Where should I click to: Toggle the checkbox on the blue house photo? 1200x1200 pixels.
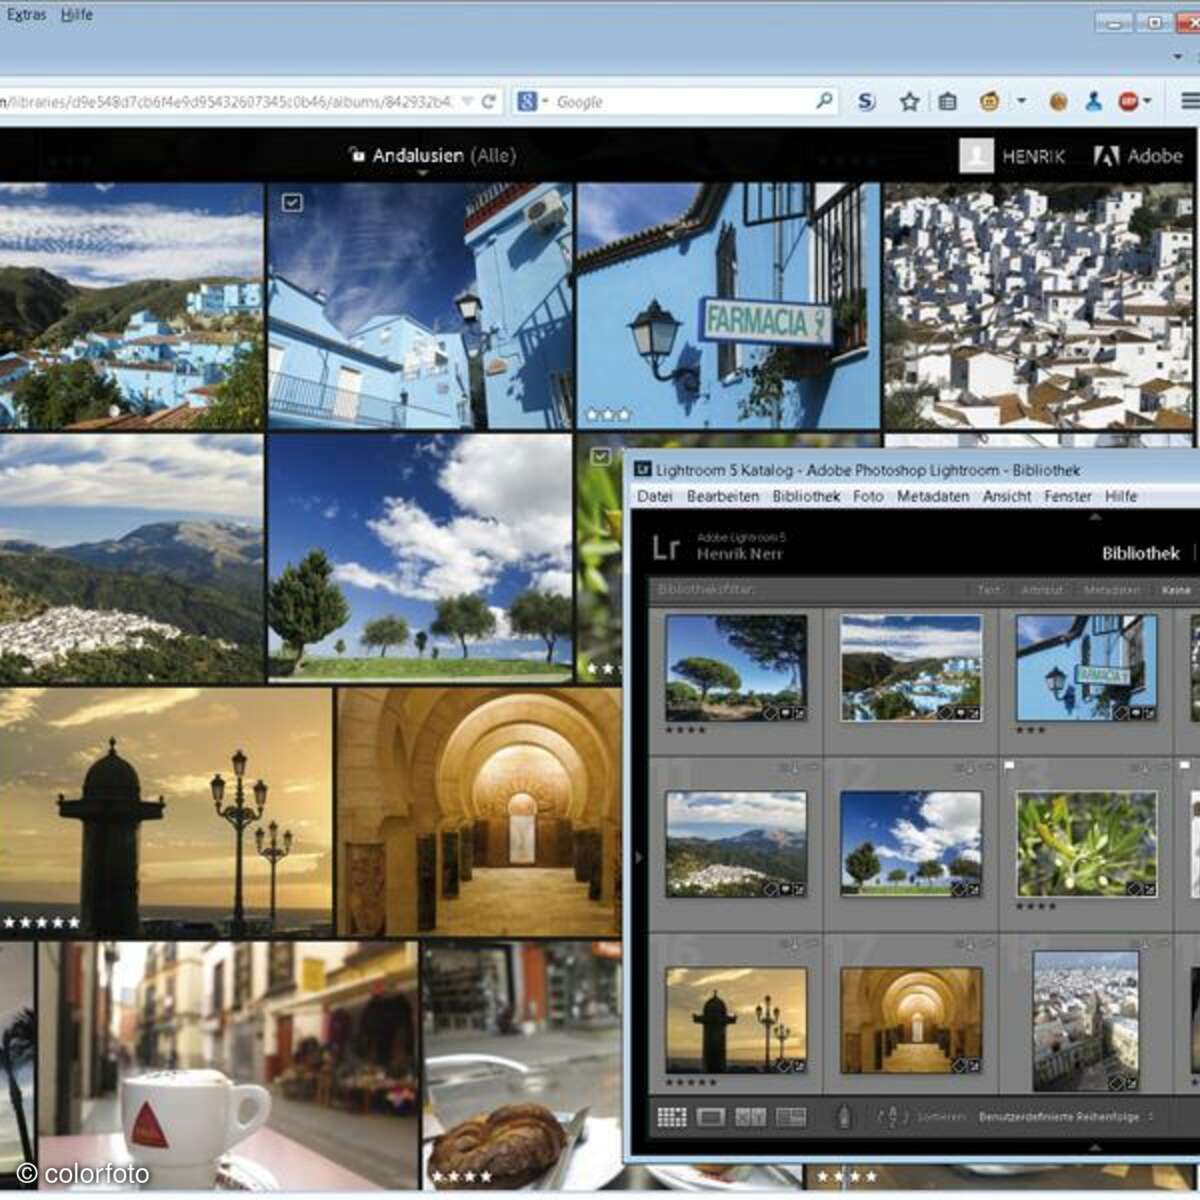292,203
